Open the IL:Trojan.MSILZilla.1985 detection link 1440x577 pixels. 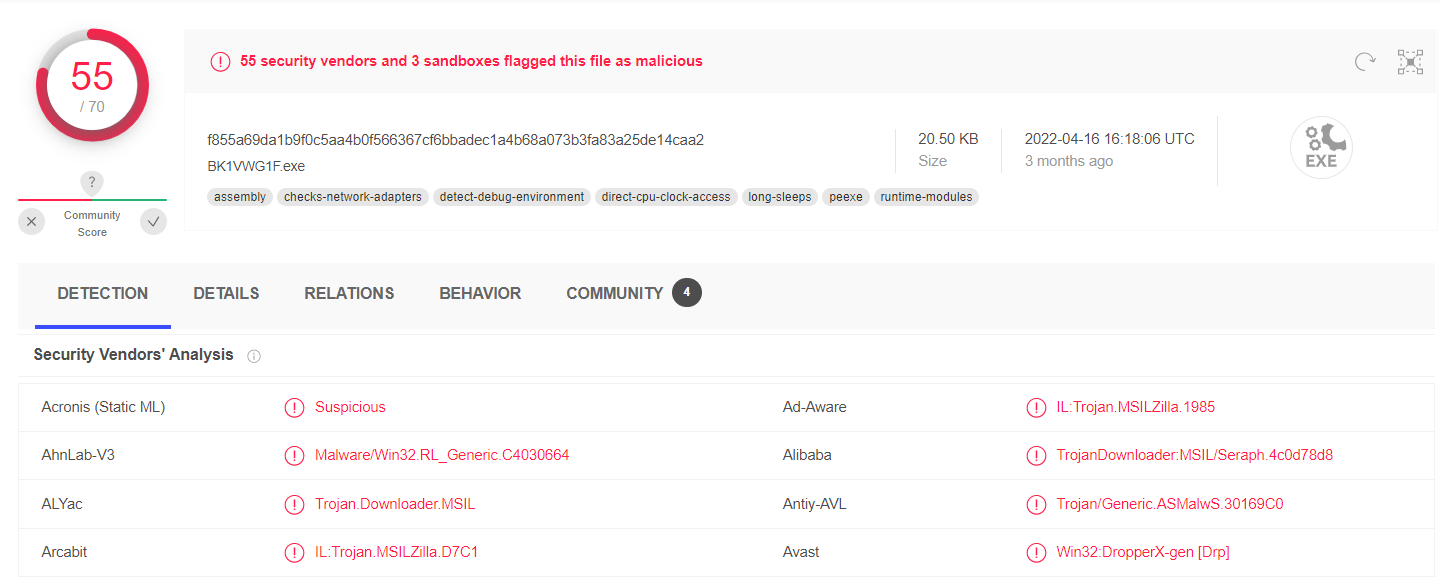coord(1135,407)
